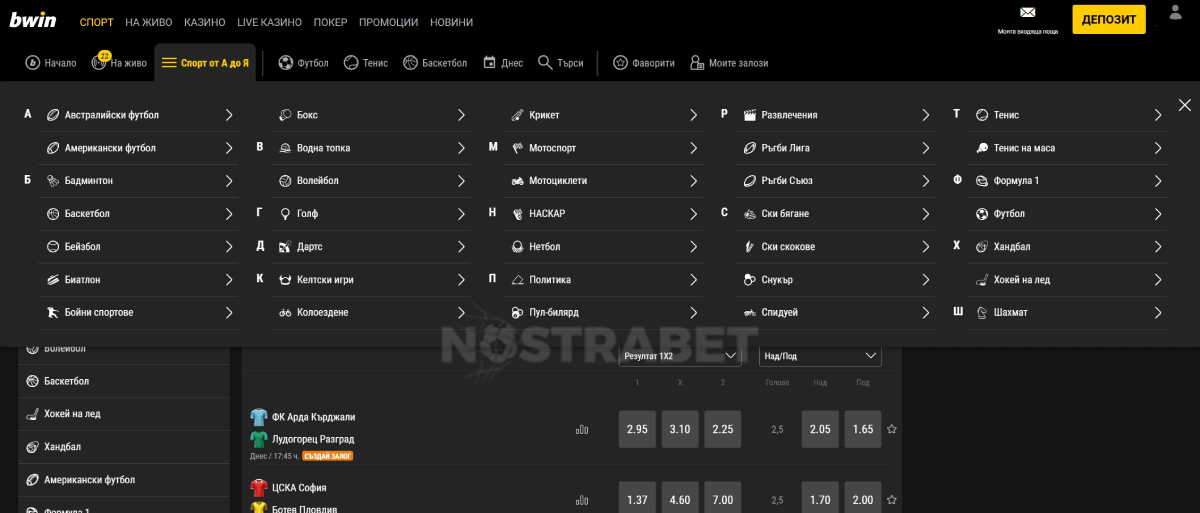
Task: Open the НОВИНИ top menu
Action: (x=452, y=22)
